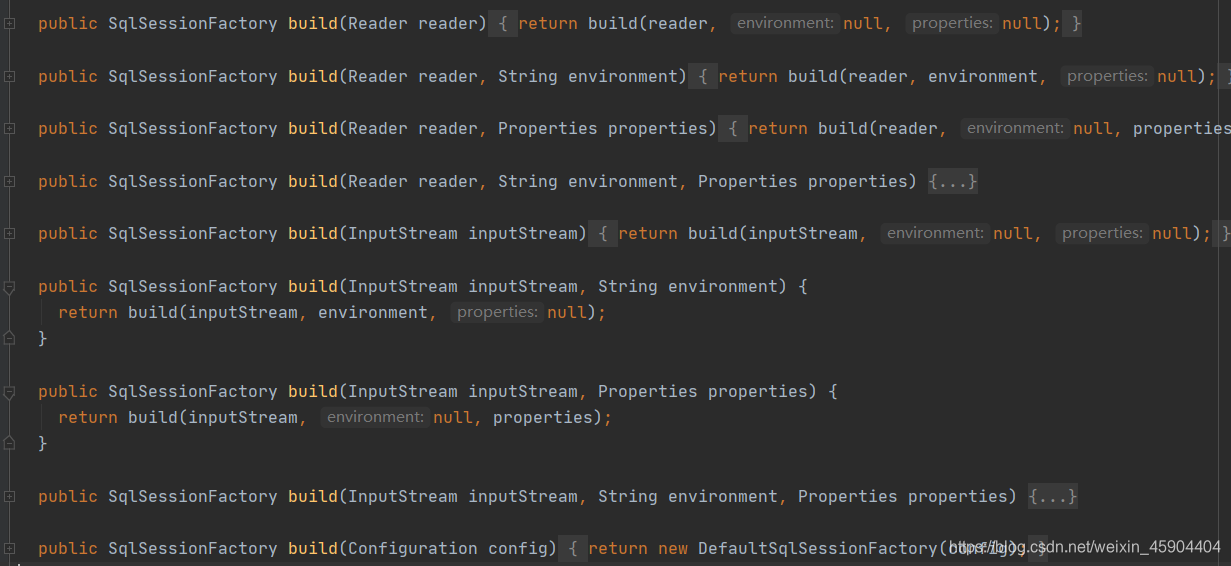
Task: Click 'environment:' hint in build(Reader reader, Properties properties) line
Action: pos(1015,128)
